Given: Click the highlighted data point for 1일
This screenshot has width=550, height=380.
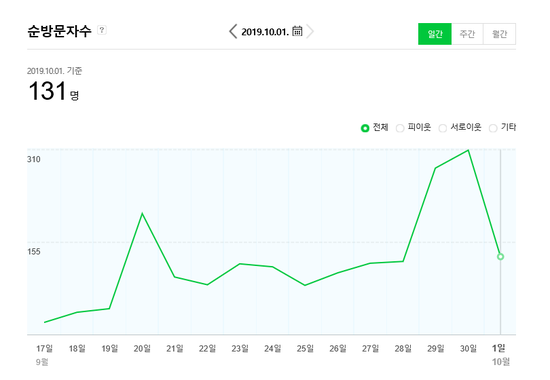Looking at the screenshot, I should pyautogui.click(x=501, y=256).
